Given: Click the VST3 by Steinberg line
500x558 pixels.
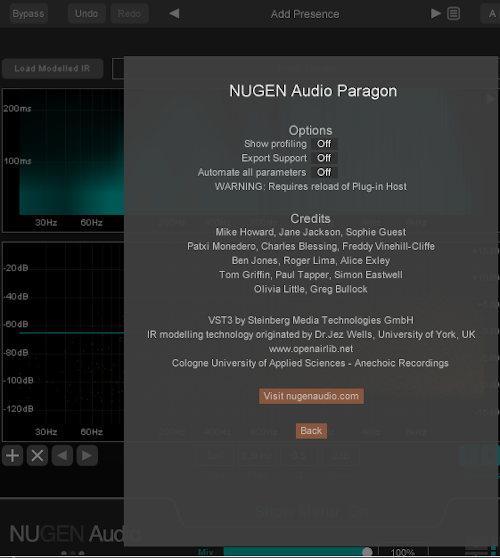Looking at the screenshot, I should pyautogui.click(x=311, y=320).
